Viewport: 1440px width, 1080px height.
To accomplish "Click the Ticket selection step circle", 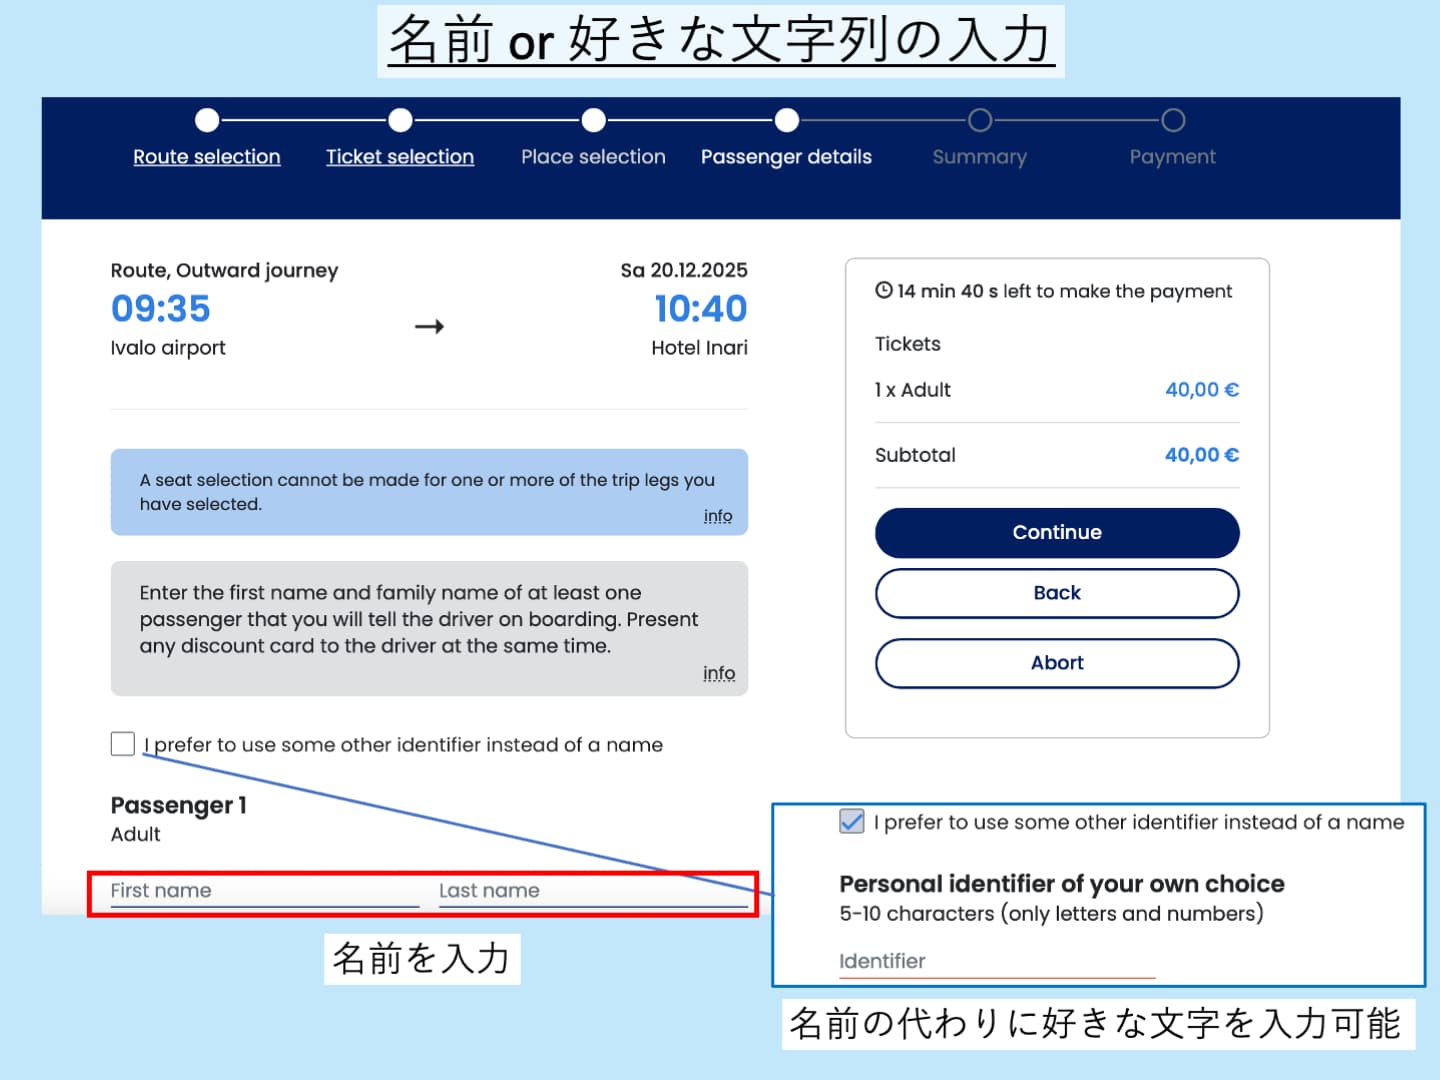I will point(400,121).
